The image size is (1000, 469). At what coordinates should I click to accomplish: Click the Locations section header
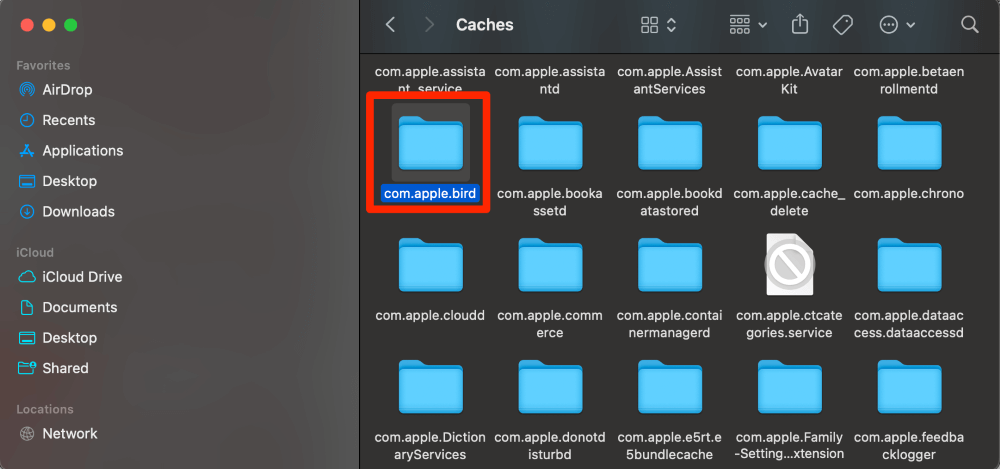[x=45, y=410]
